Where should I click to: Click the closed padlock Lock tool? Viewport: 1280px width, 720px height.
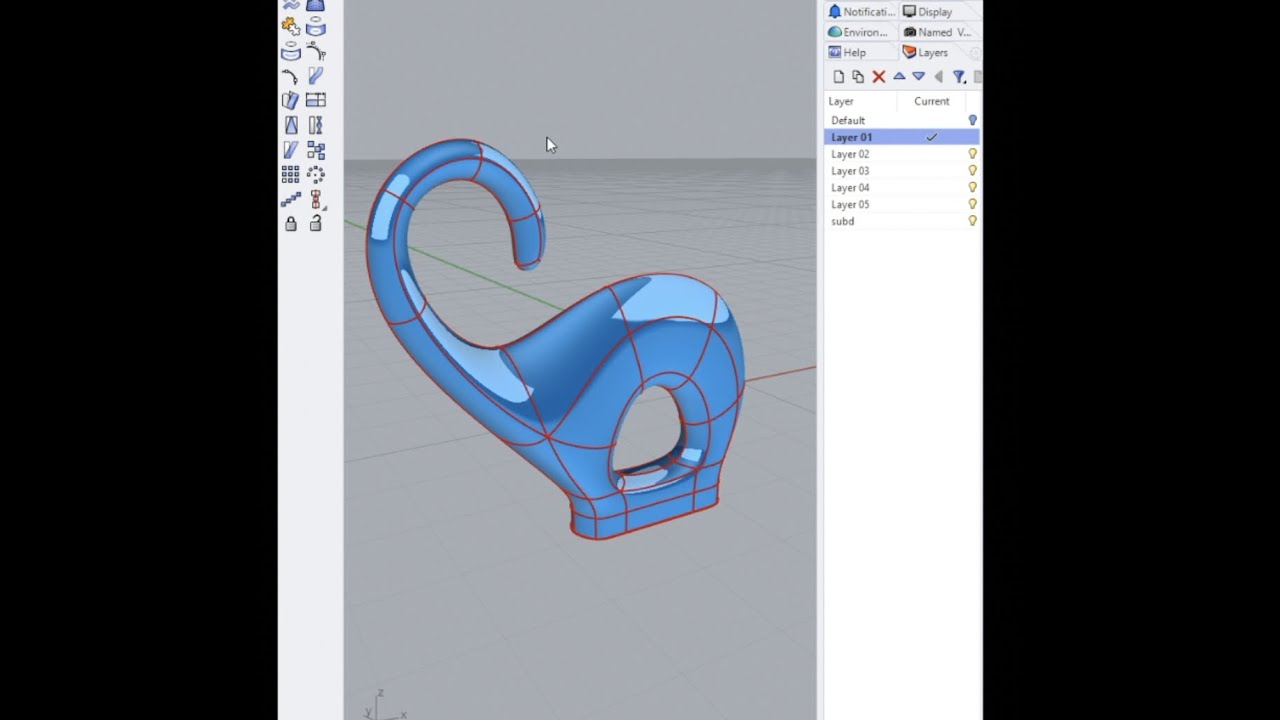coord(291,224)
